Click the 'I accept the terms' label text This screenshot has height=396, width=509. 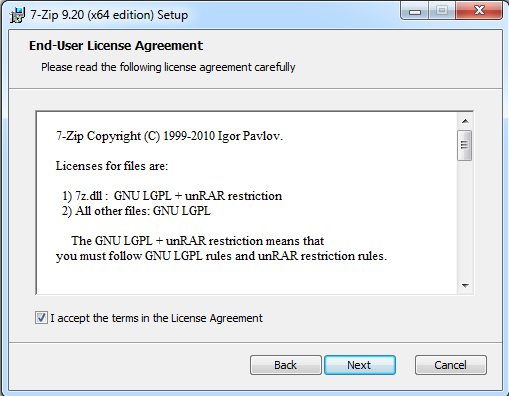pyautogui.click(x=156, y=318)
